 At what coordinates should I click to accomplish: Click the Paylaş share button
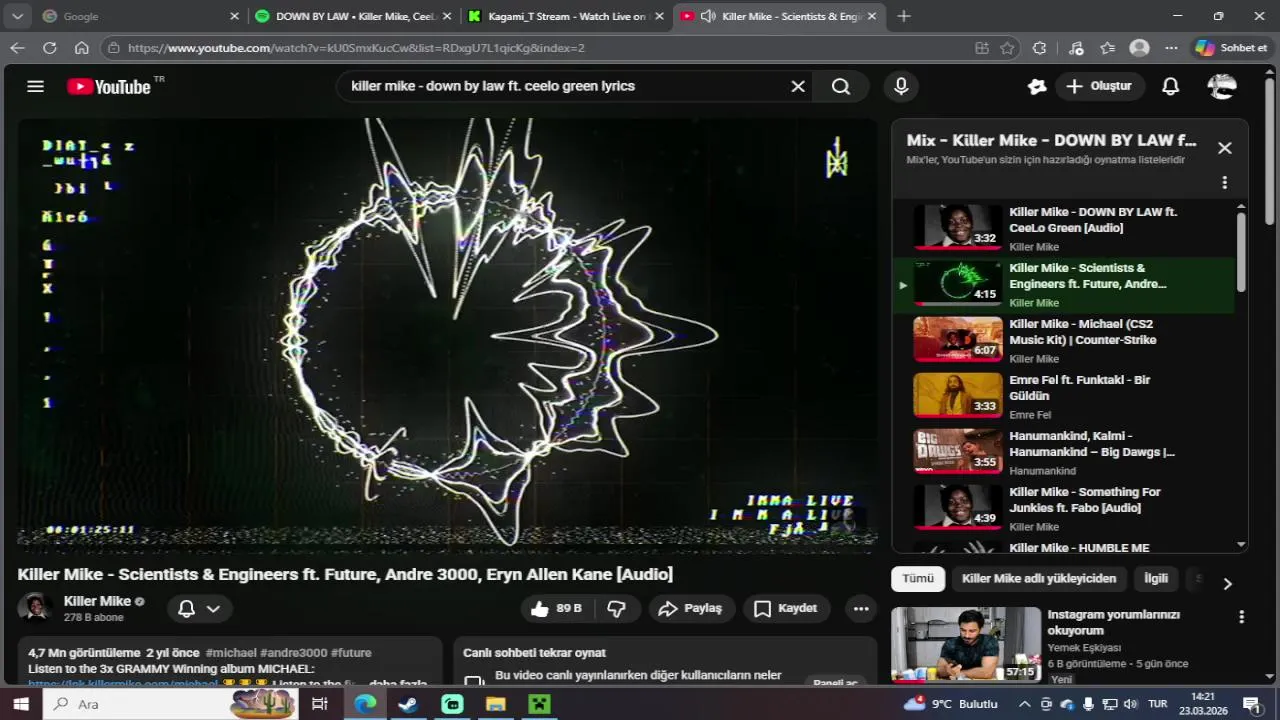pyautogui.click(x=691, y=608)
